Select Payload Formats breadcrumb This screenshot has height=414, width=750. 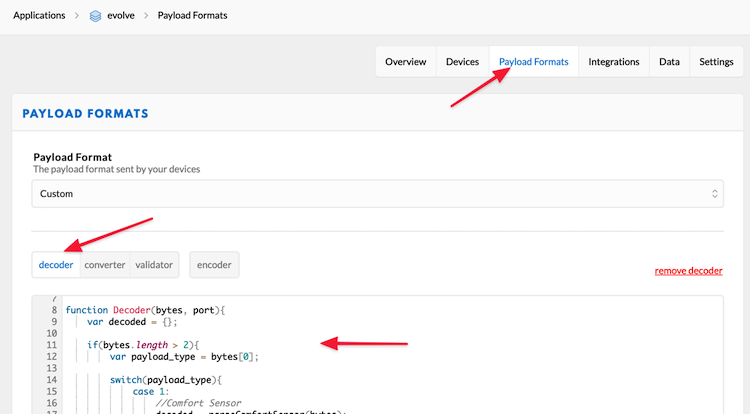[x=192, y=15]
